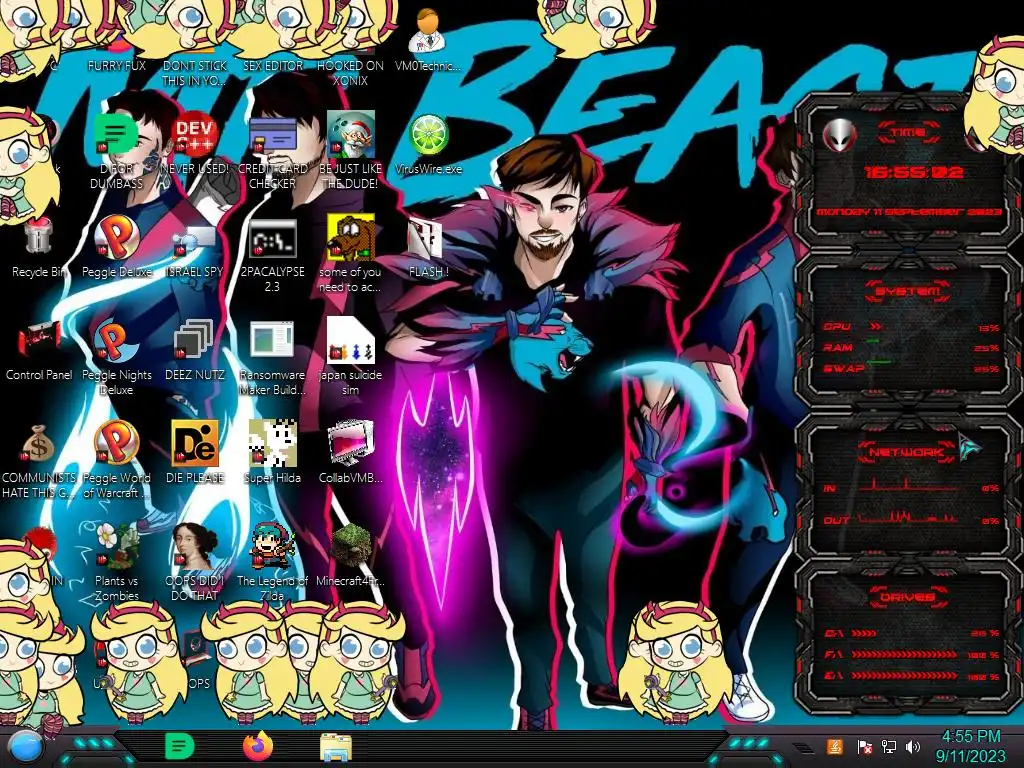Select the 'HOOKED ON XONIX' label
This screenshot has width=1024, height=768.
pyautogui.click(x=350, y=73)
